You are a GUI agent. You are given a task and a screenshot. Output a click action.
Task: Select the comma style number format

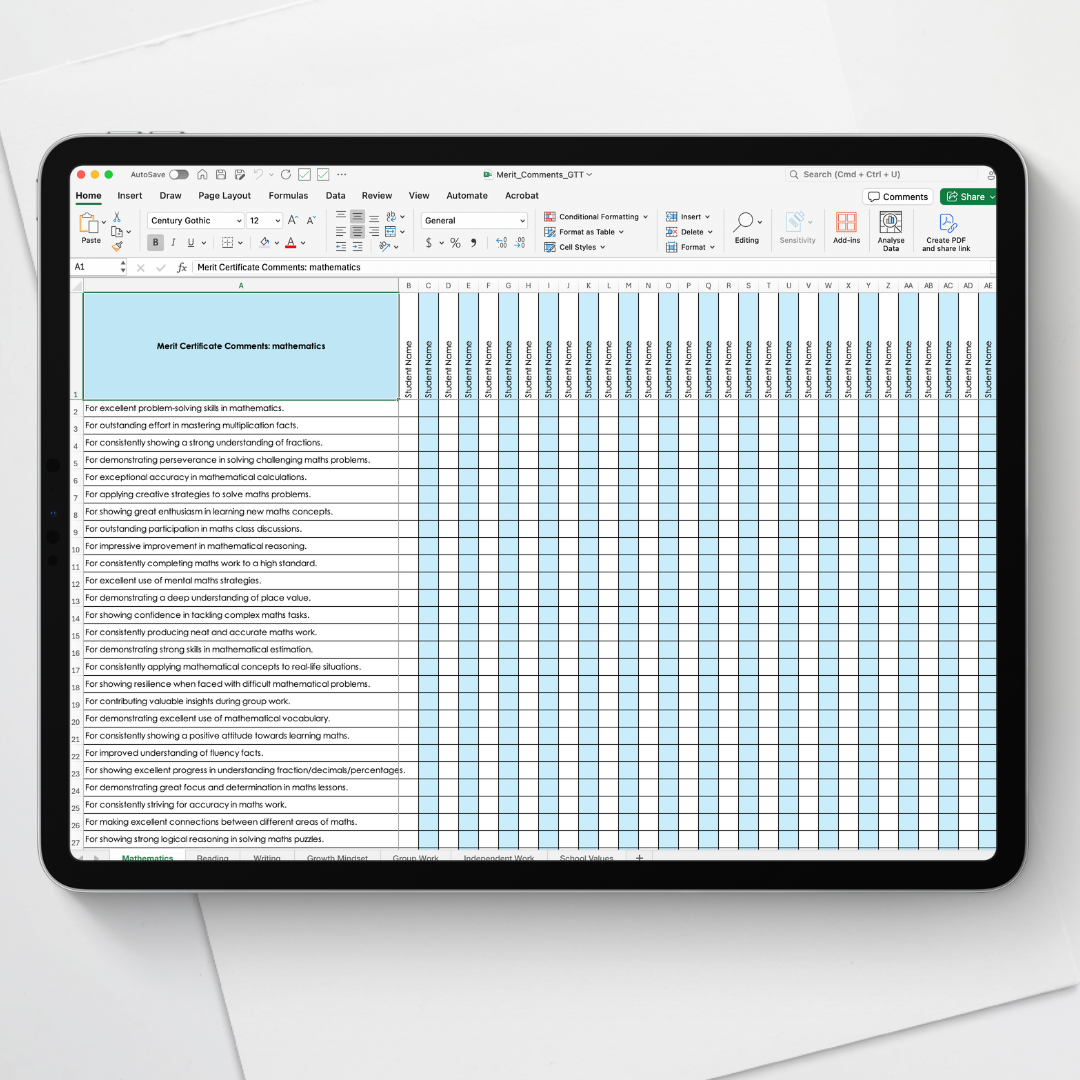pos(473,243)
